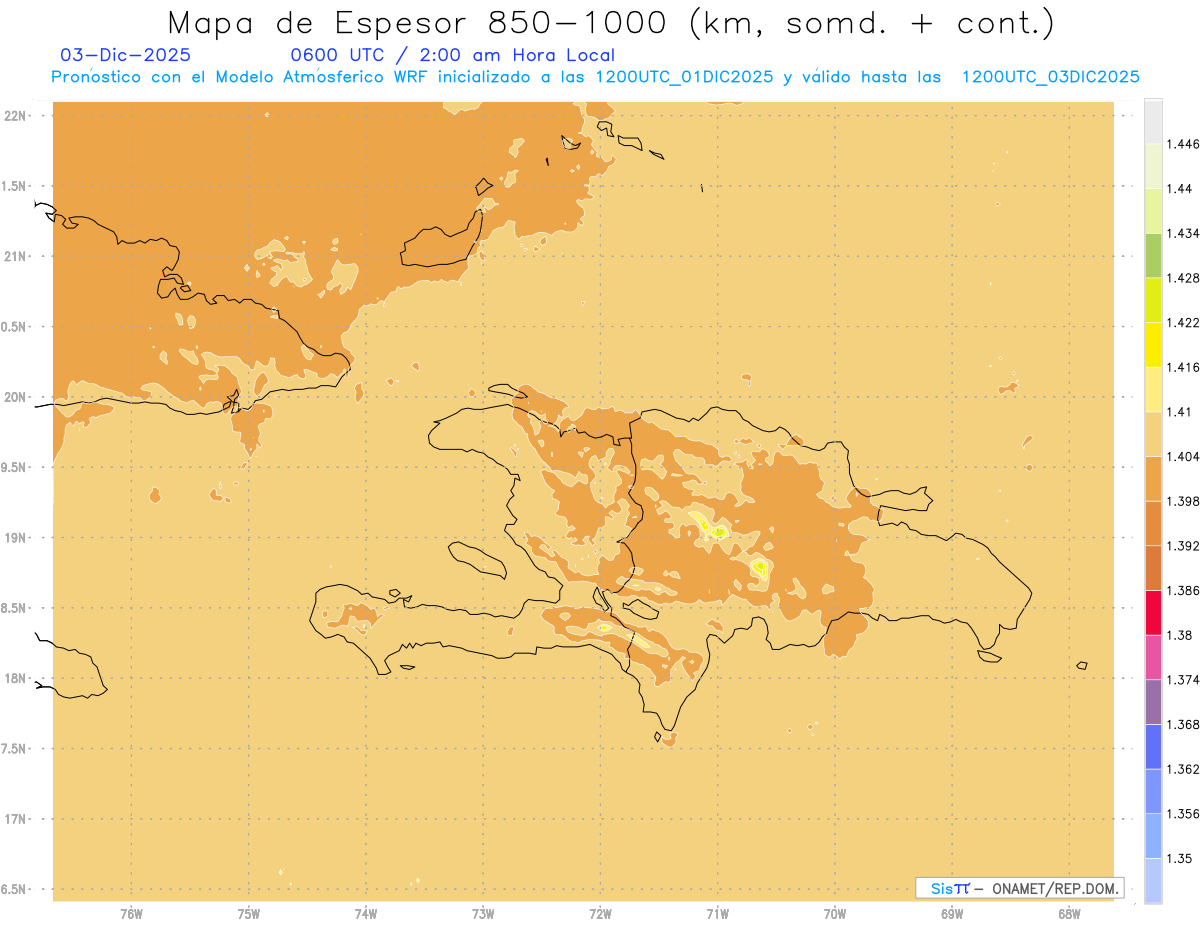
Task: Click the "70W" longitude label
Action: point(835,913)
